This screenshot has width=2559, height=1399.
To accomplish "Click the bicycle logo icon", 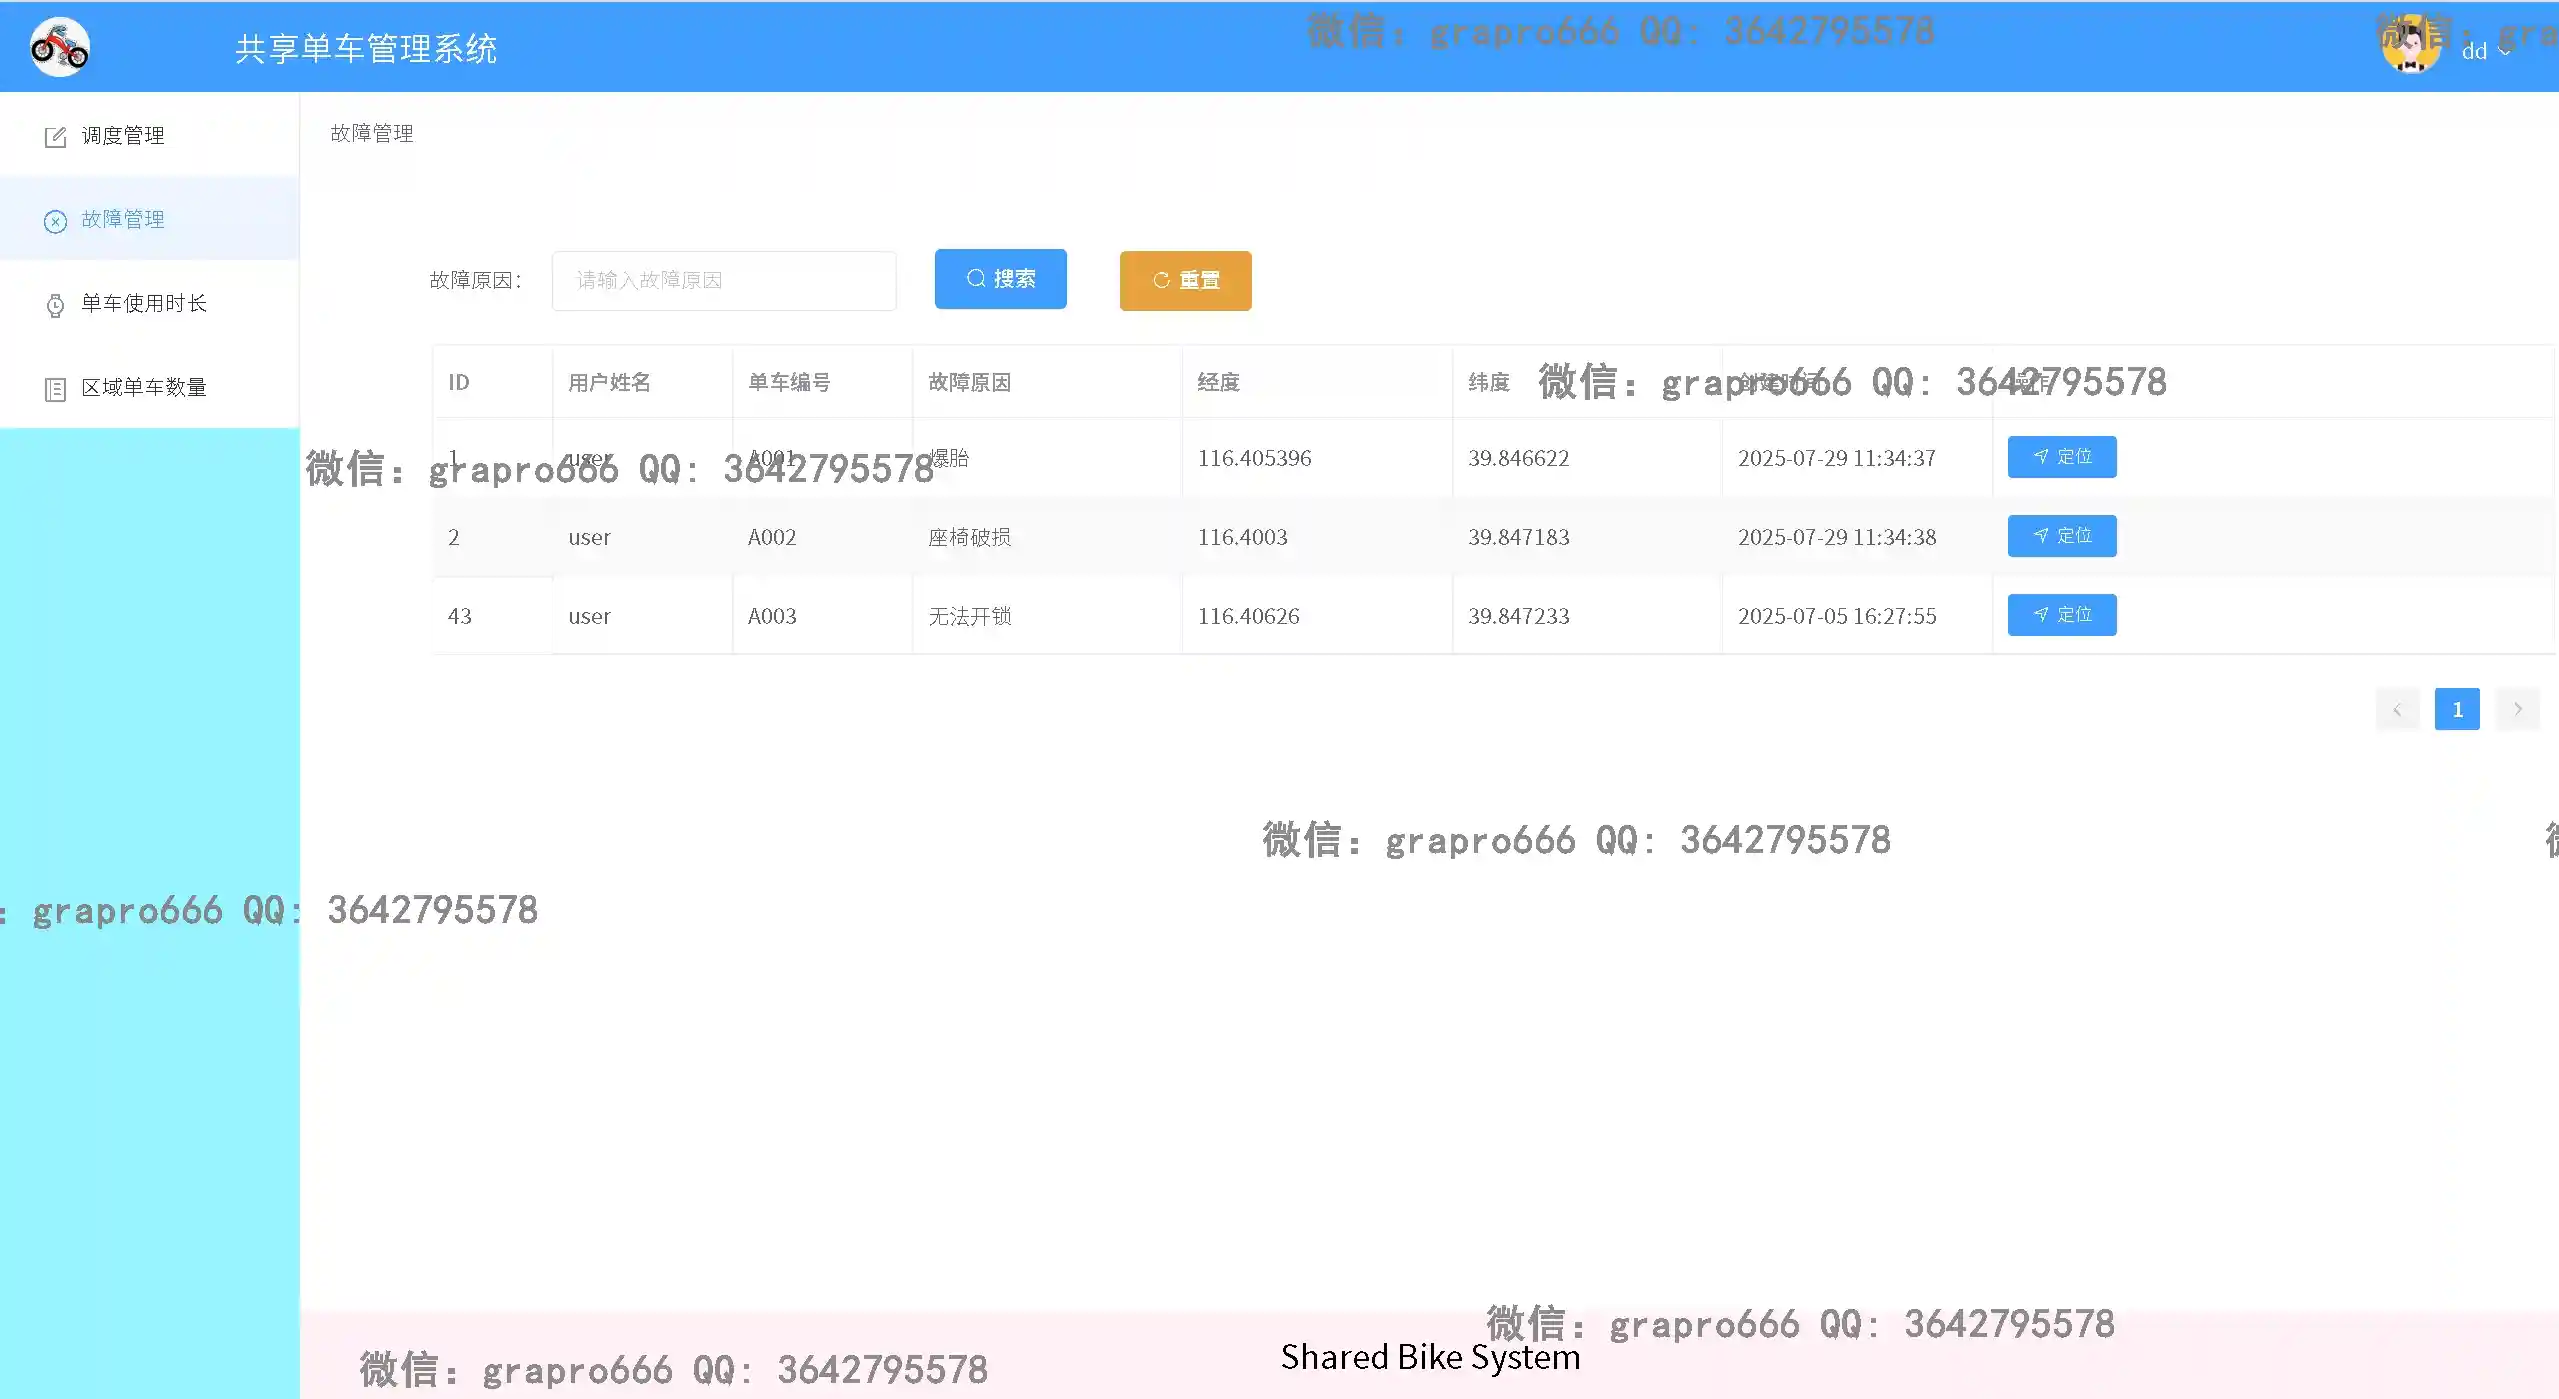I will tap(60, 47).
